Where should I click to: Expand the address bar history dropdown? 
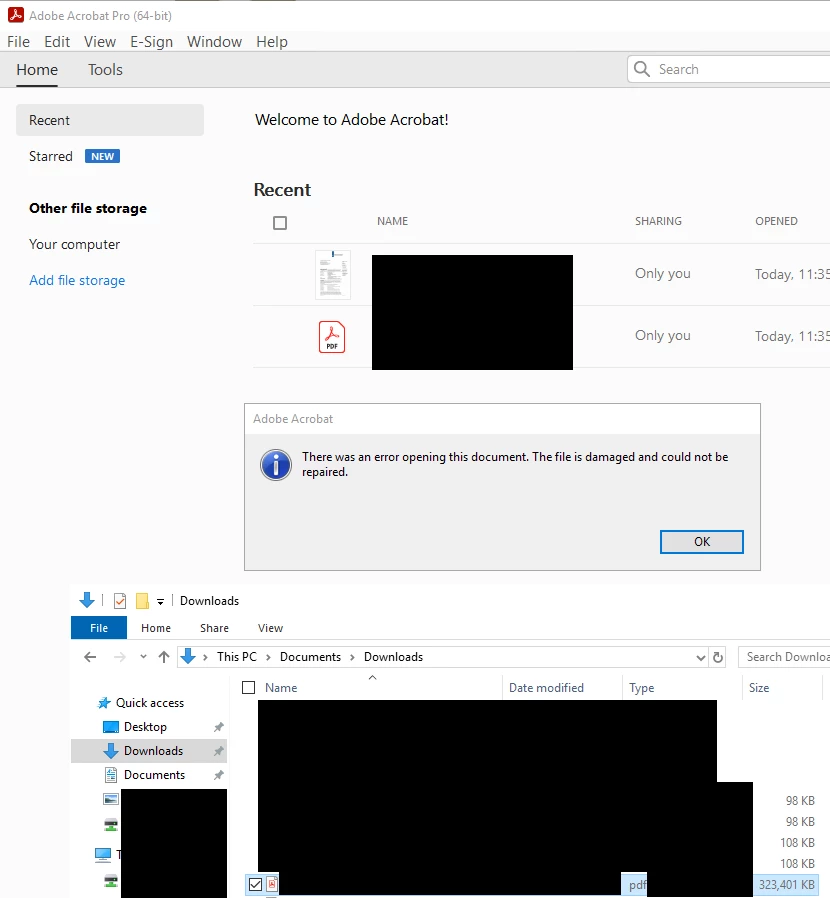[701, 657]
